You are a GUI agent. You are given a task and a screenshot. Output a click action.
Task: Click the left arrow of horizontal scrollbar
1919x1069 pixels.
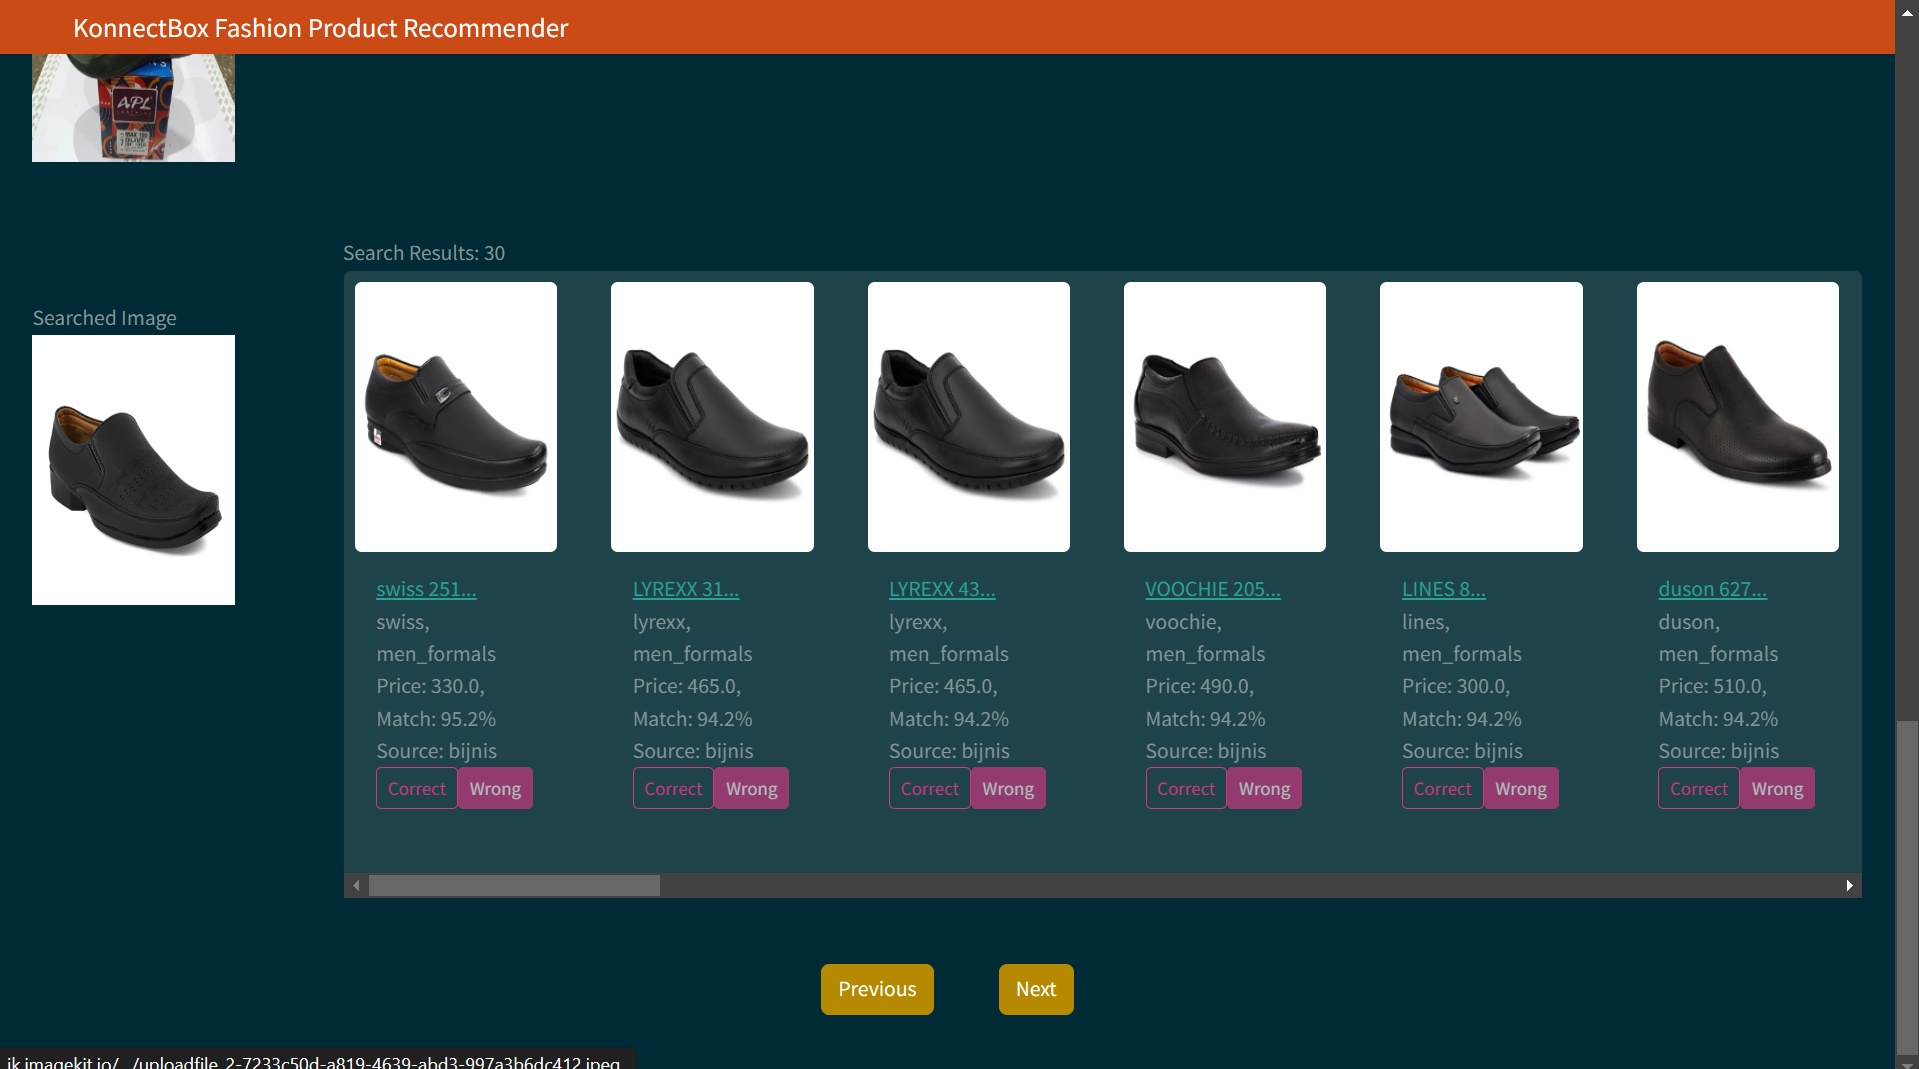[x=356, y=886]
